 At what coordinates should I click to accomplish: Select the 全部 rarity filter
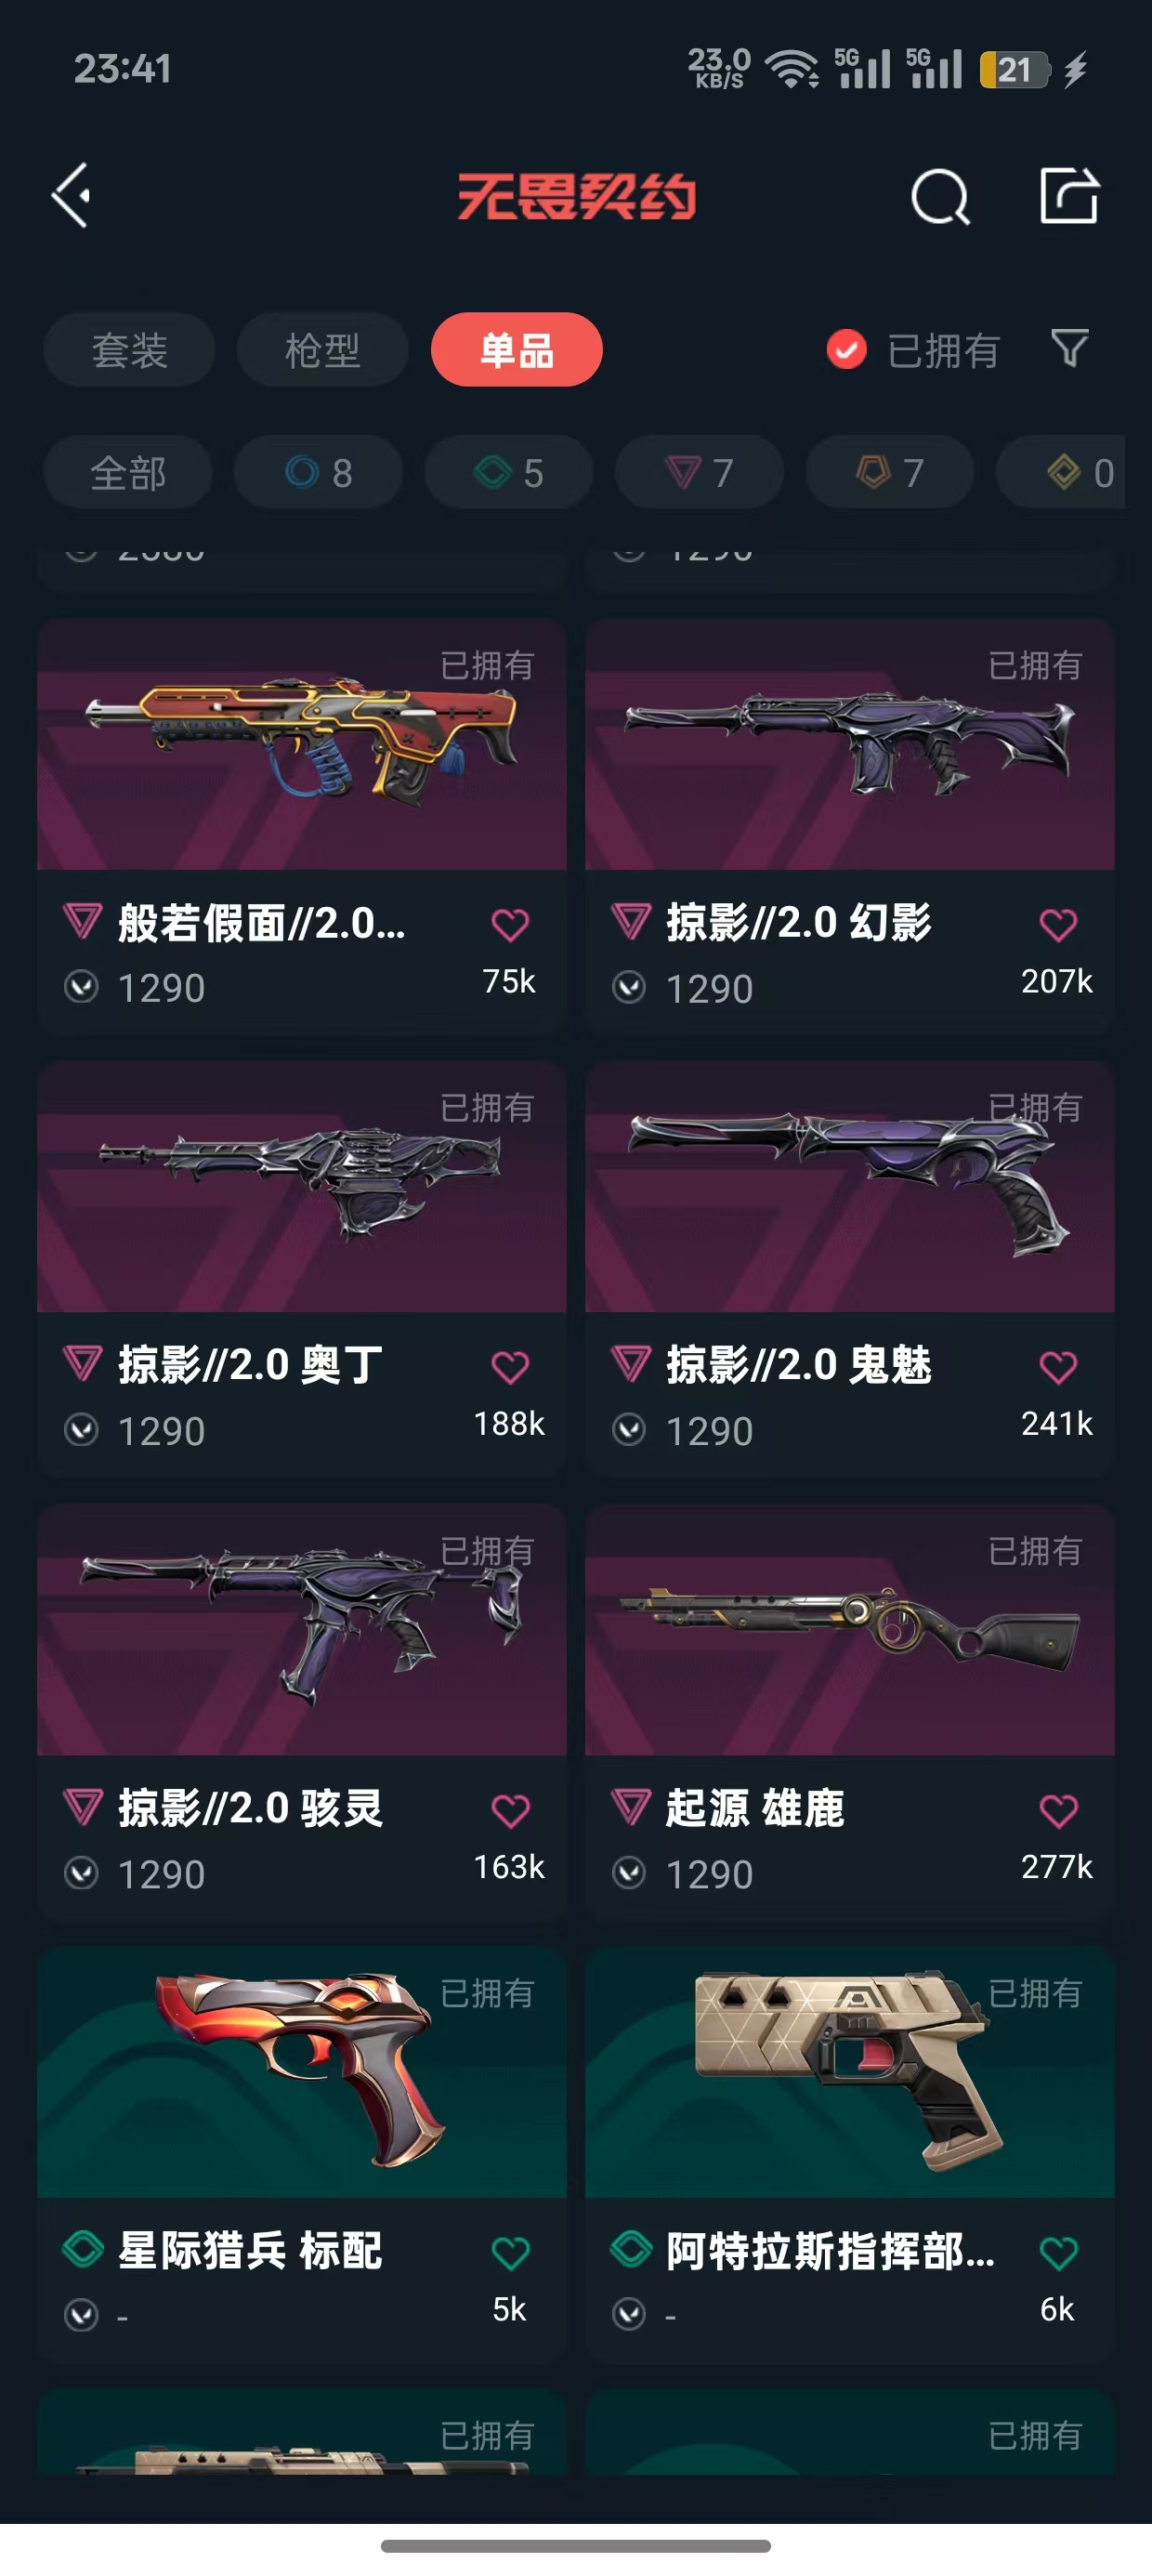click(128, 472)
